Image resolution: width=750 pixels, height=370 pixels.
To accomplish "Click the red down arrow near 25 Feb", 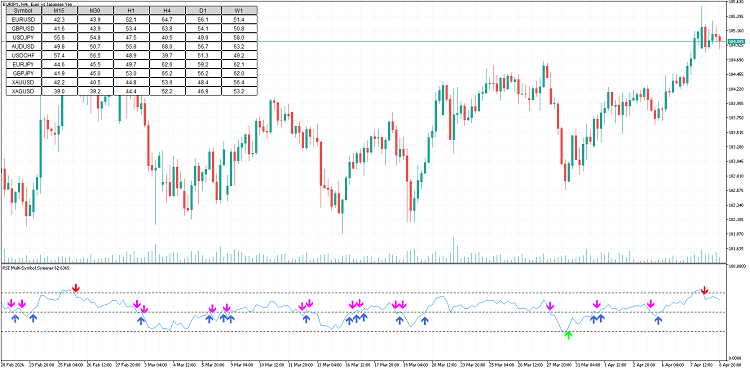I will coord(76,288).
